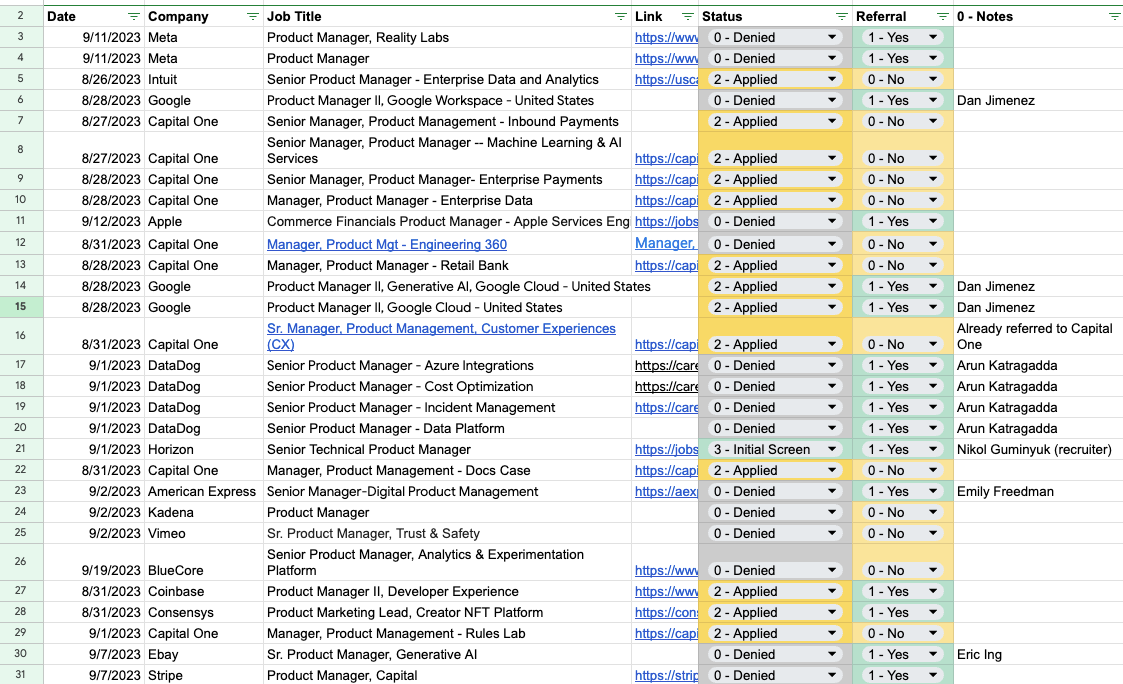Expand Referral dropdown for Kadena row
This screenshot has width=1123, height=684.
point(932,513)
